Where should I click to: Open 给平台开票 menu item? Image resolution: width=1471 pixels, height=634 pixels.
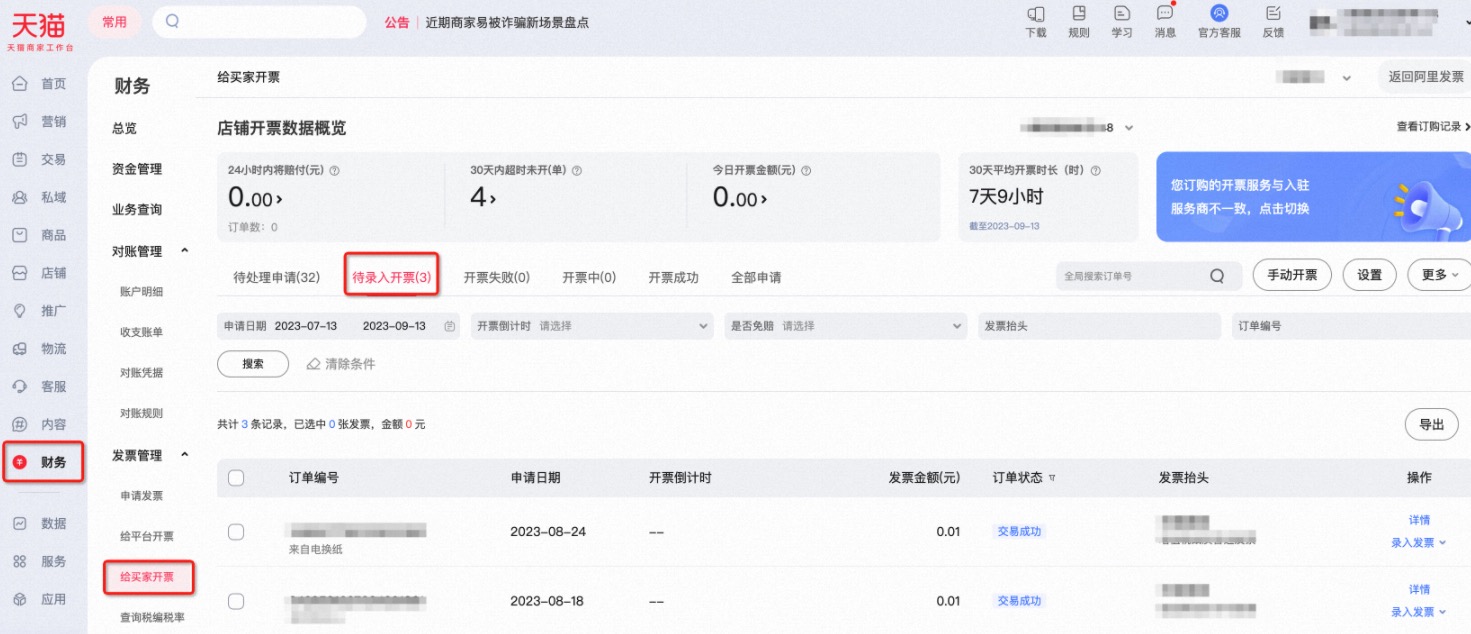[x=147, y=537]
